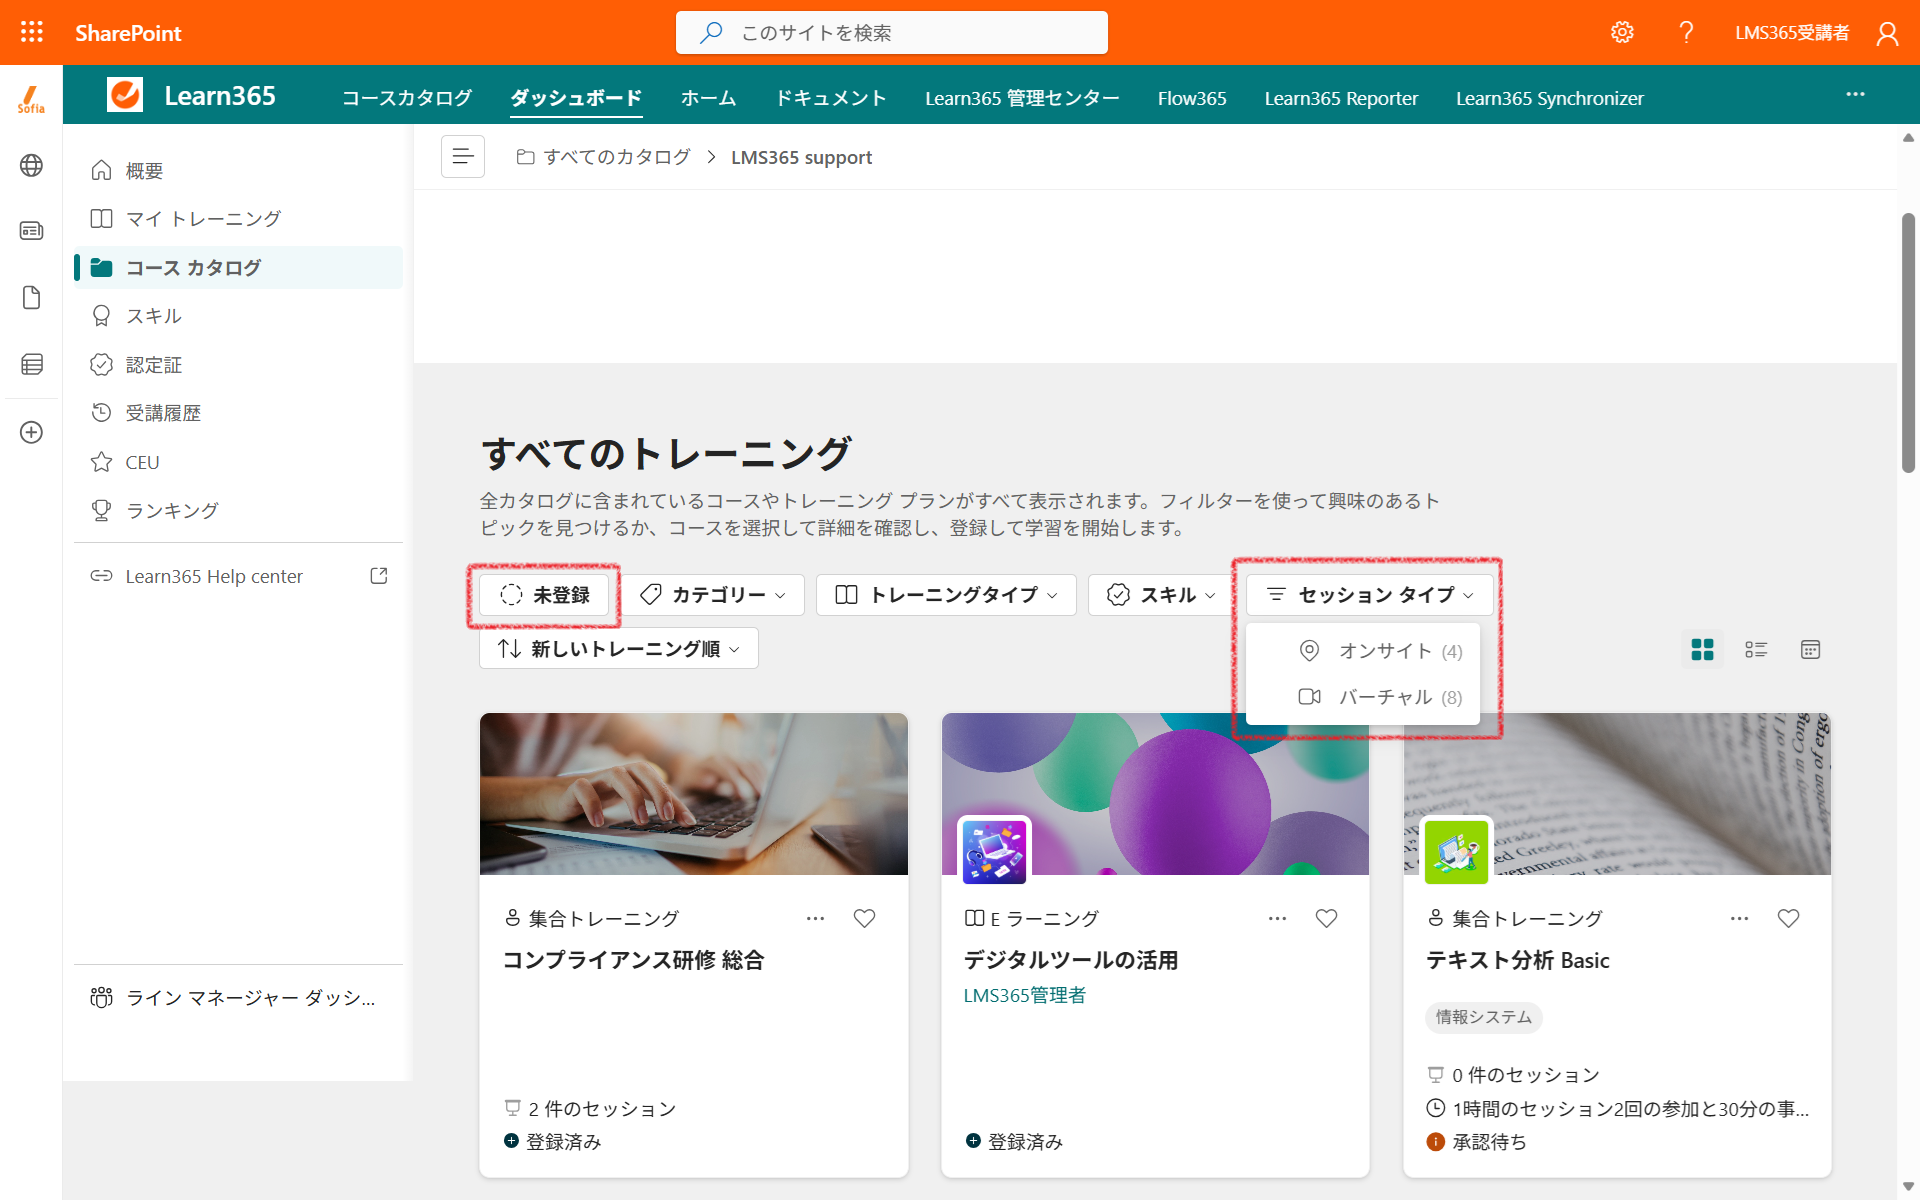Open Learn365 Reporter navigation tab

tap(1341, 98)
